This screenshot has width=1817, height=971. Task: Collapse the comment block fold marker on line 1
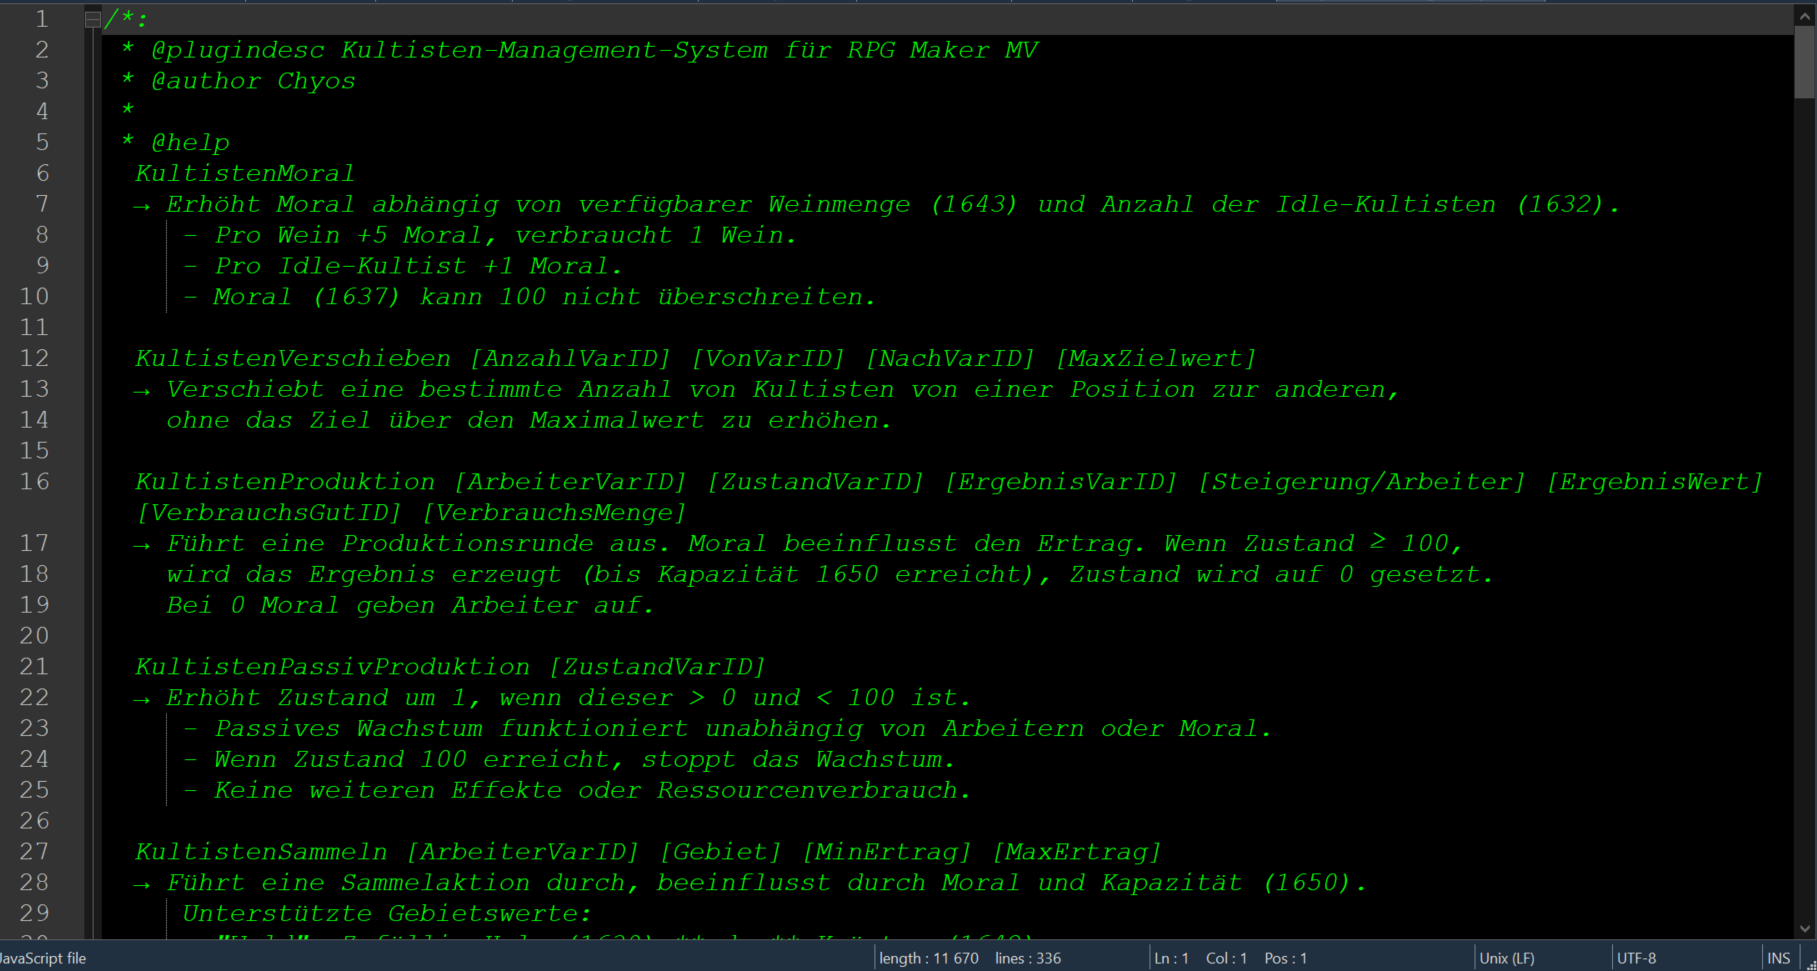click(x=92, y=19)
